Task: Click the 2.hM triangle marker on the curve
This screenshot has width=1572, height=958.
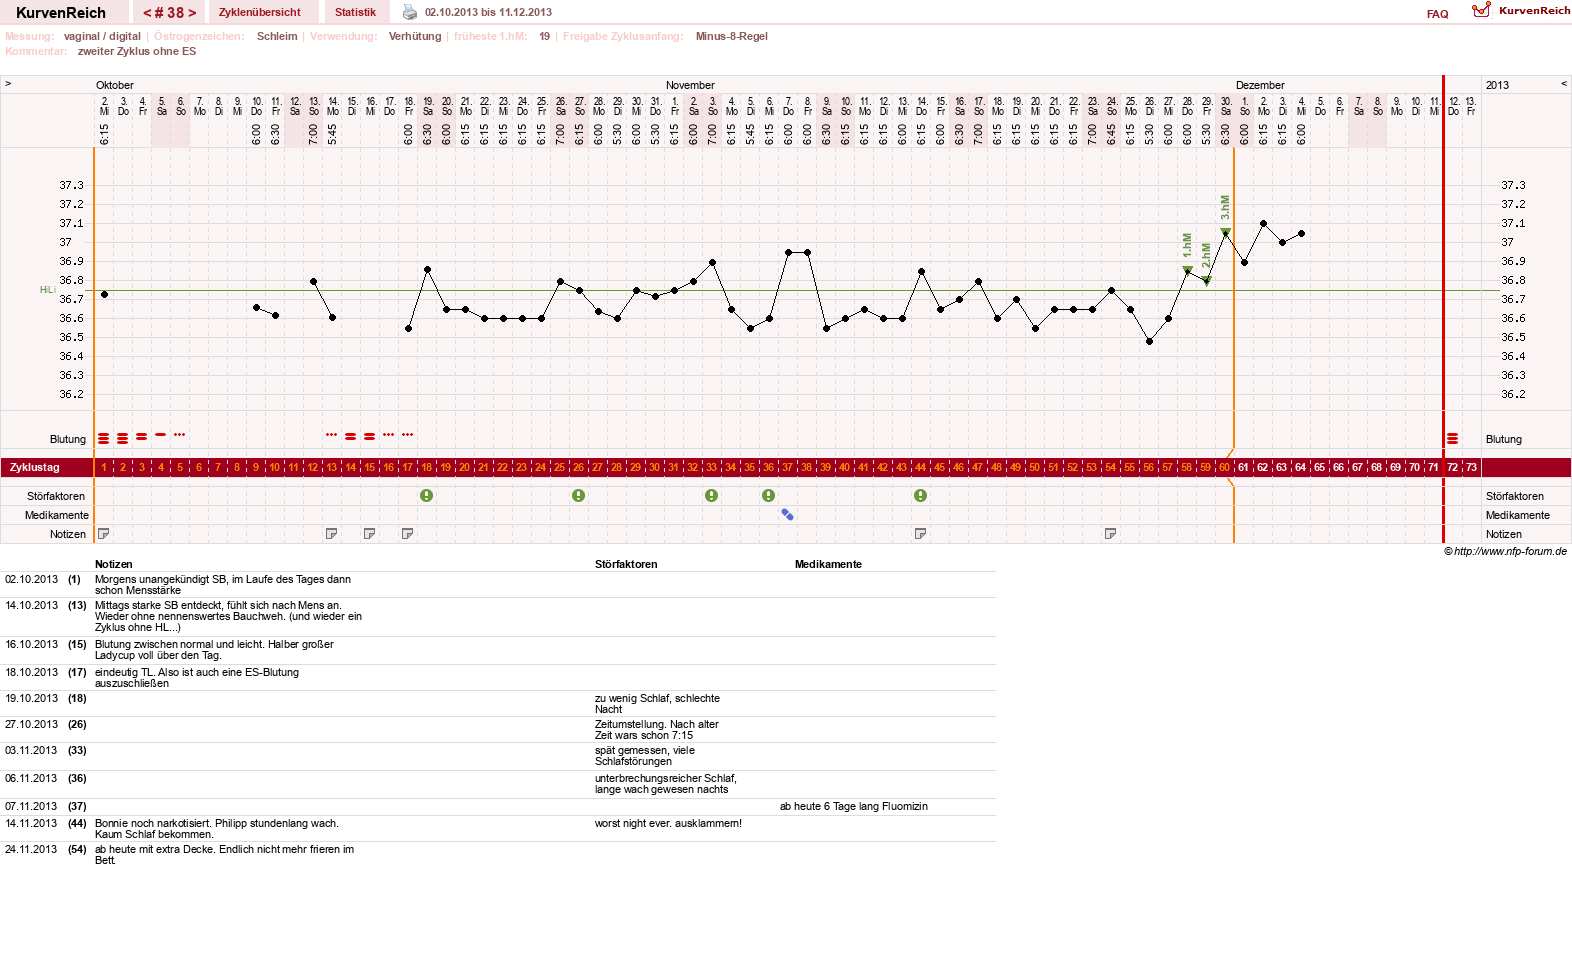Action: (x=1207, y=279)
